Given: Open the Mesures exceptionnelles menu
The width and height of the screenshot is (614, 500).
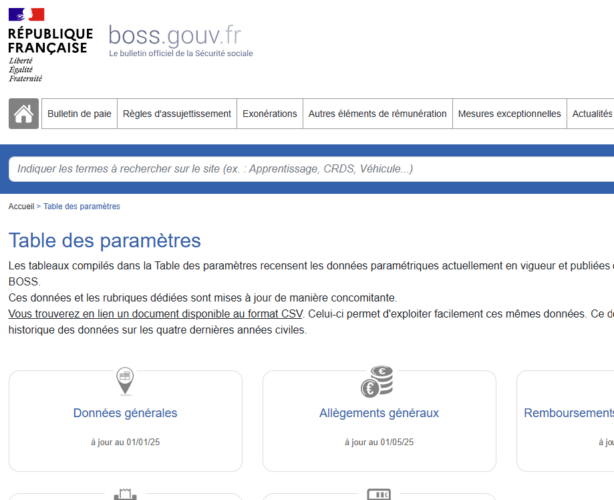Looking at the screenshot, I should coord(509,114).
